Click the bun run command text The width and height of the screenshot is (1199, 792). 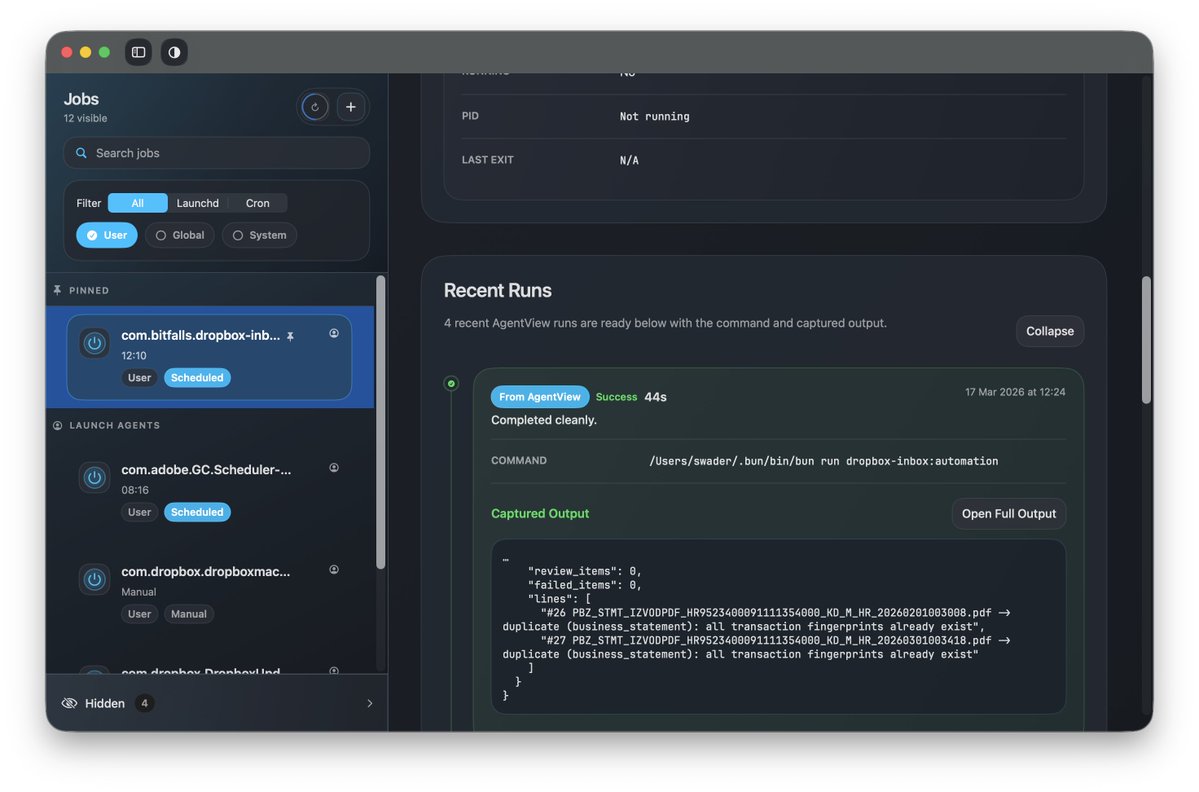(x=824, y=461)
